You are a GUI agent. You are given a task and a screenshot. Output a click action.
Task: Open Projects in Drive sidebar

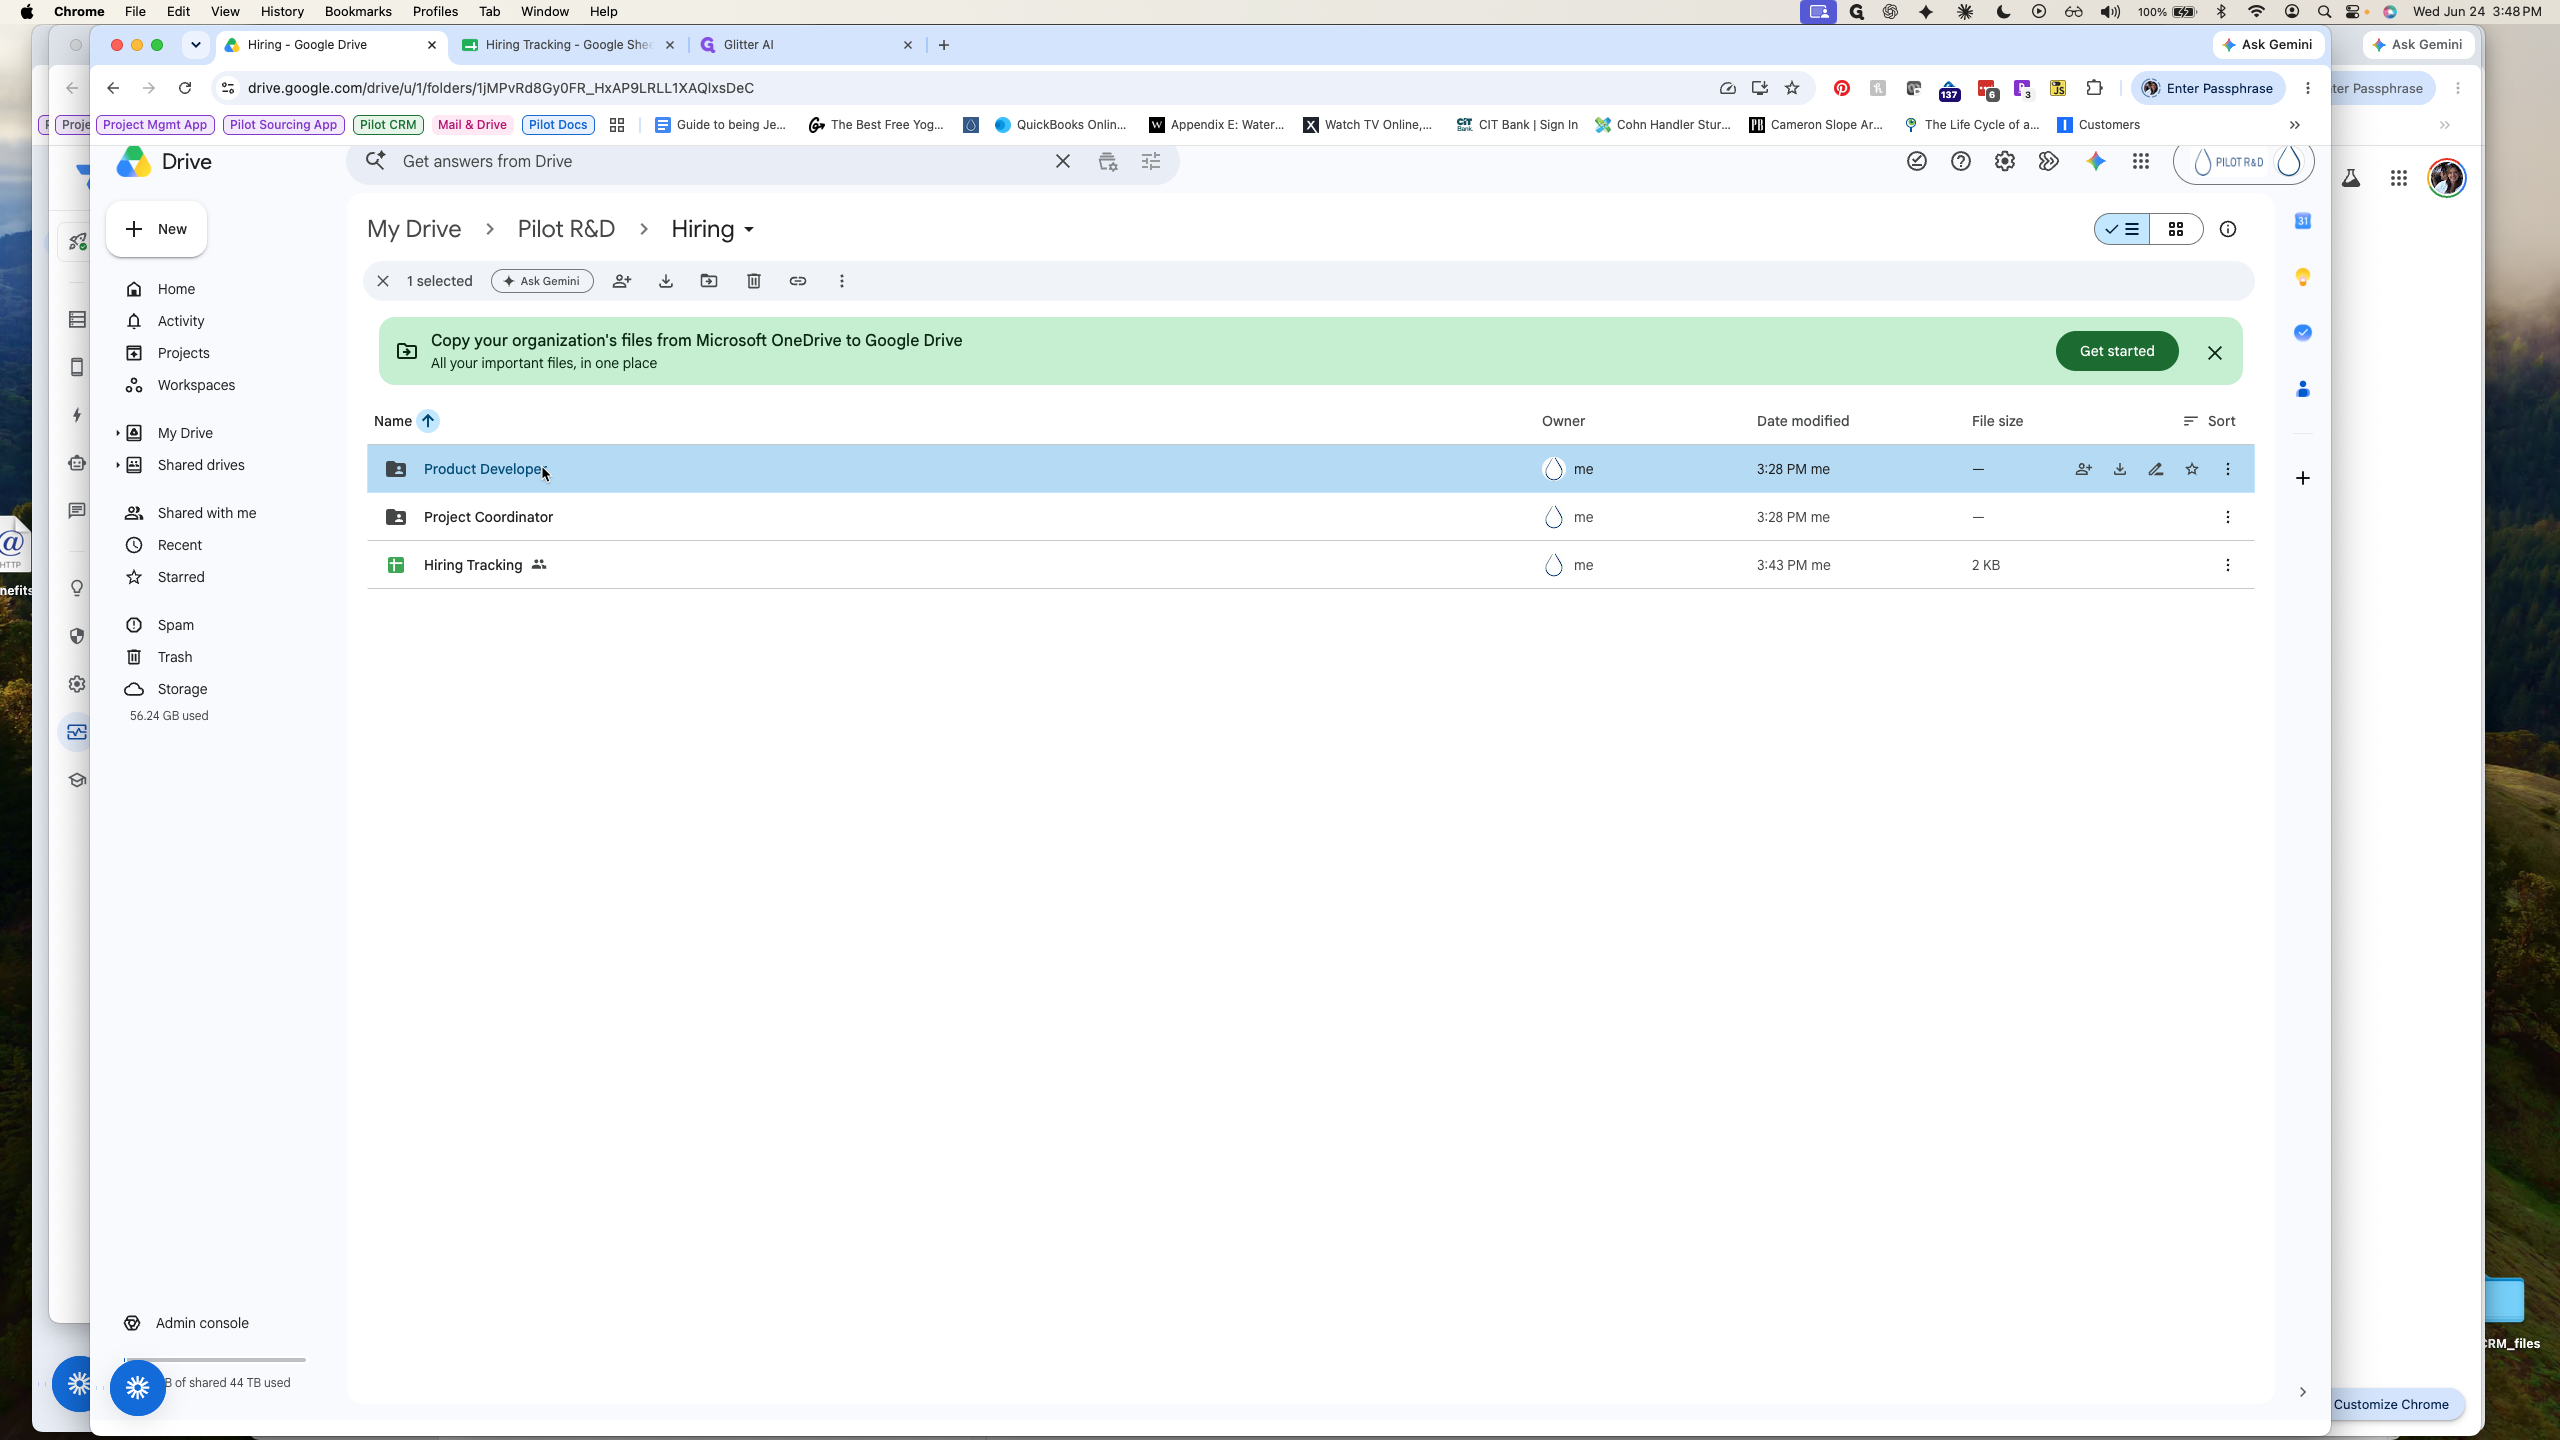click(184, 353)
